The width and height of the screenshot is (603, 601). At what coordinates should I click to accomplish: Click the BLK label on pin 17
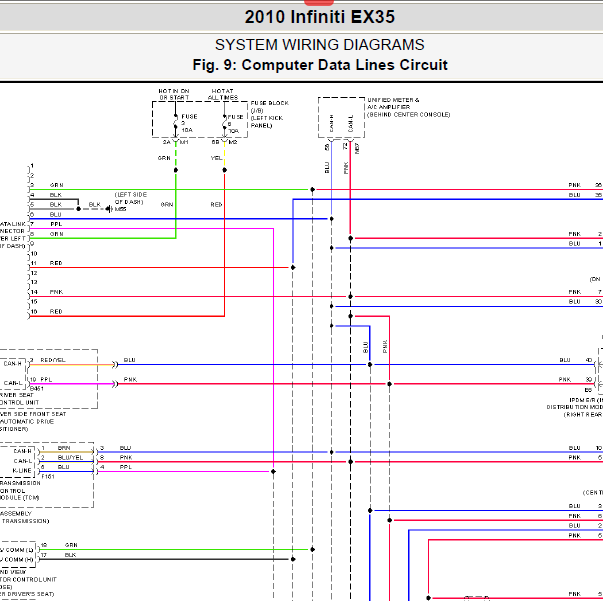(70, 555)
